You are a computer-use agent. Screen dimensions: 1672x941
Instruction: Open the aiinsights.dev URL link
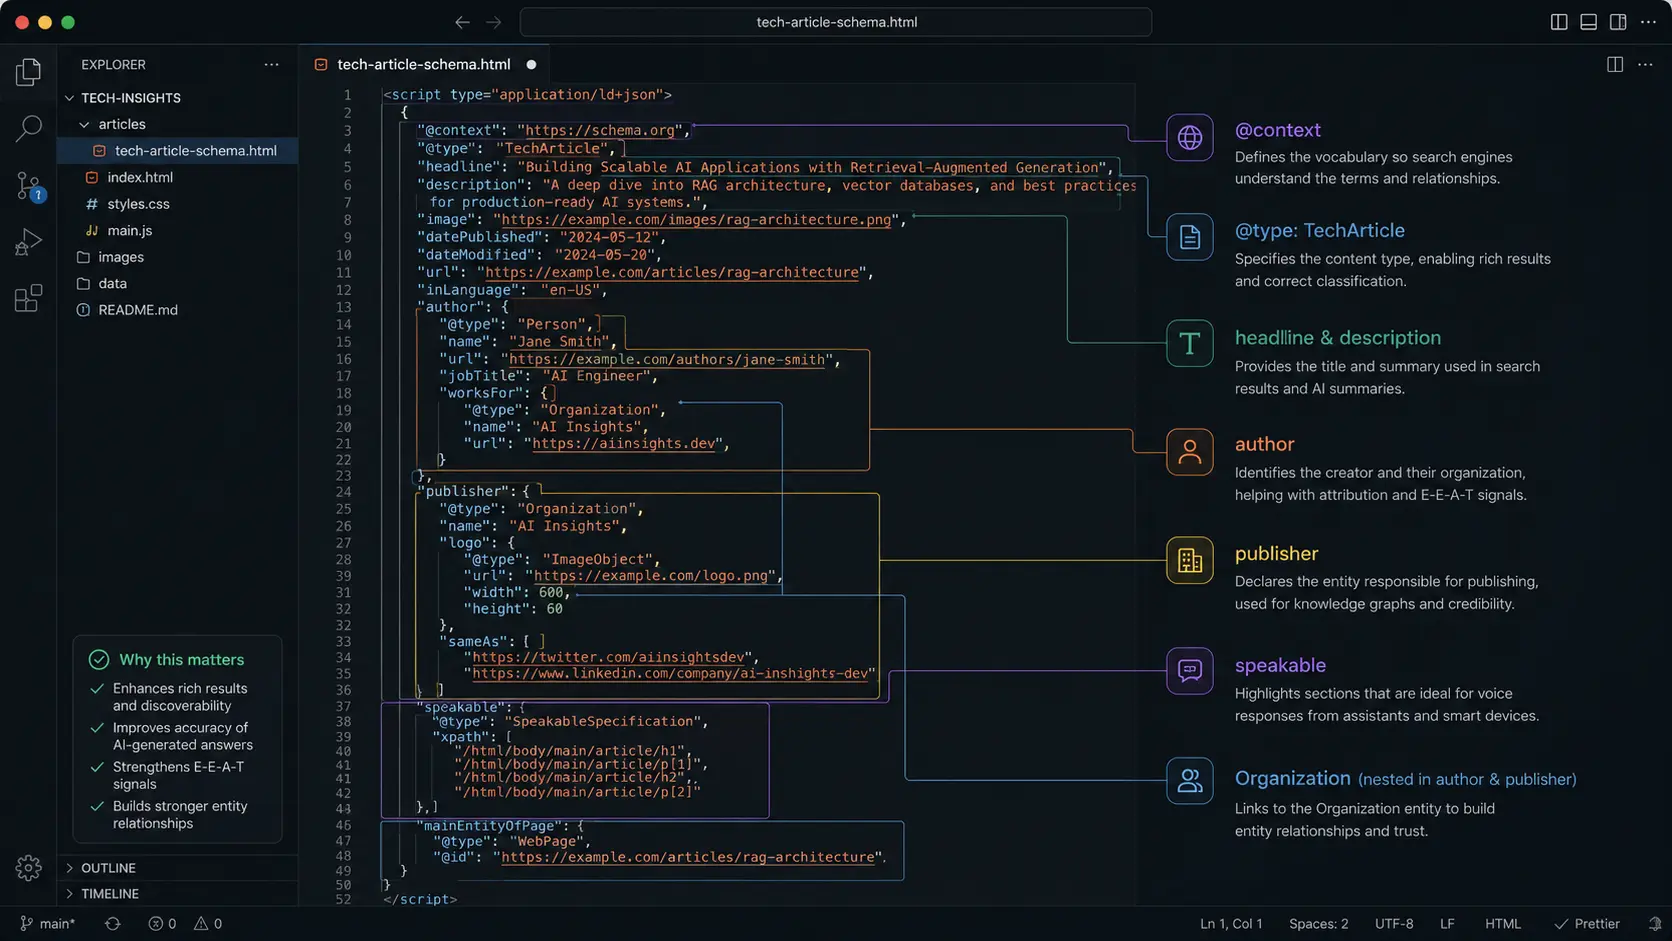tap(624, 443)
